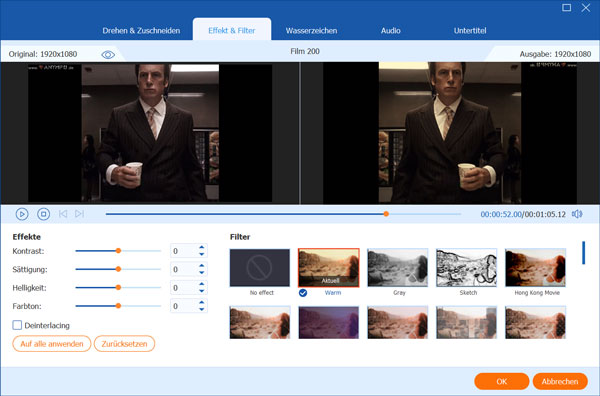Apply the Hong Kong Movie filter
The height and width of the screenshot is (396, 600).
coord(535,267)
